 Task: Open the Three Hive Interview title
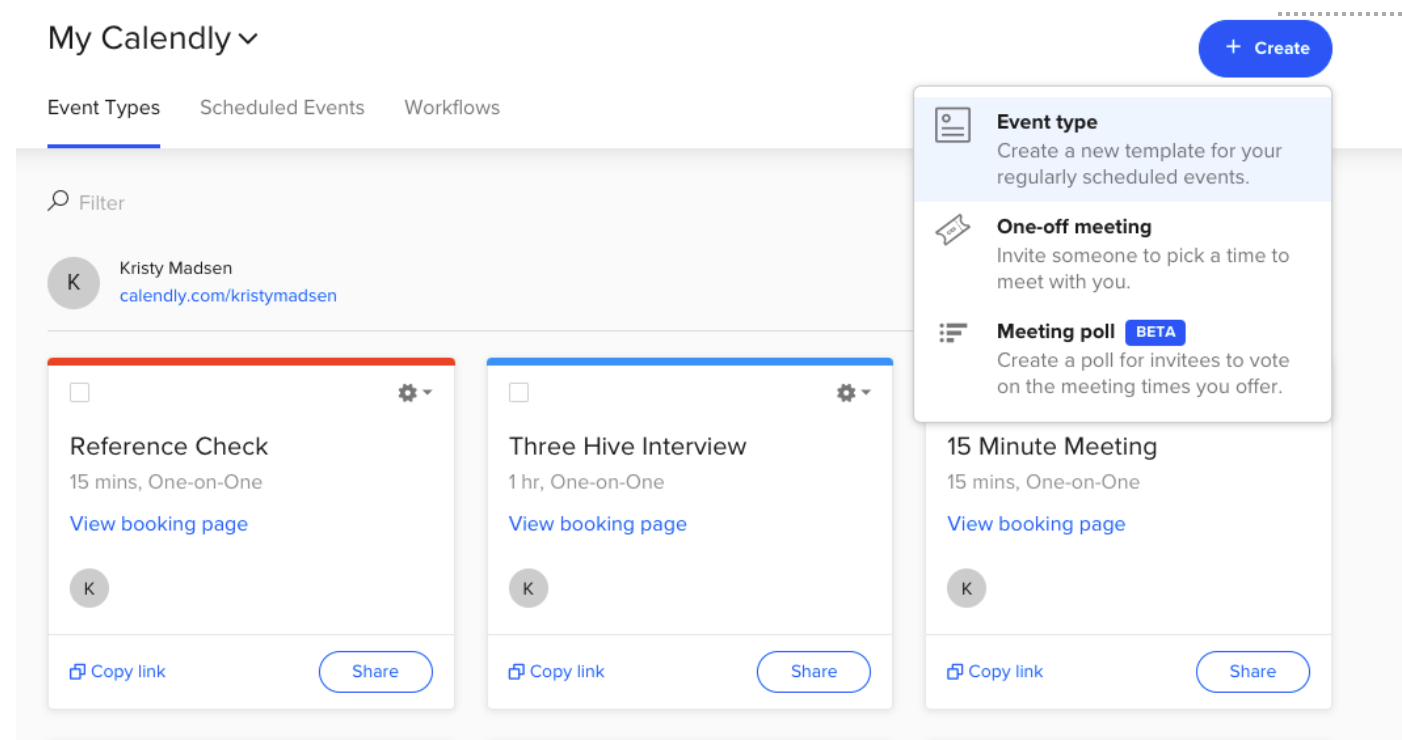[x=628, y=446]
